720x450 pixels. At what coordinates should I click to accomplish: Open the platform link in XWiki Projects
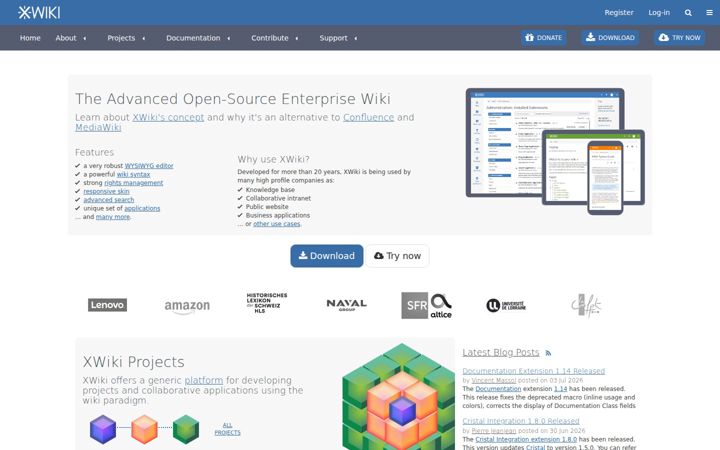tap(204, 380)
